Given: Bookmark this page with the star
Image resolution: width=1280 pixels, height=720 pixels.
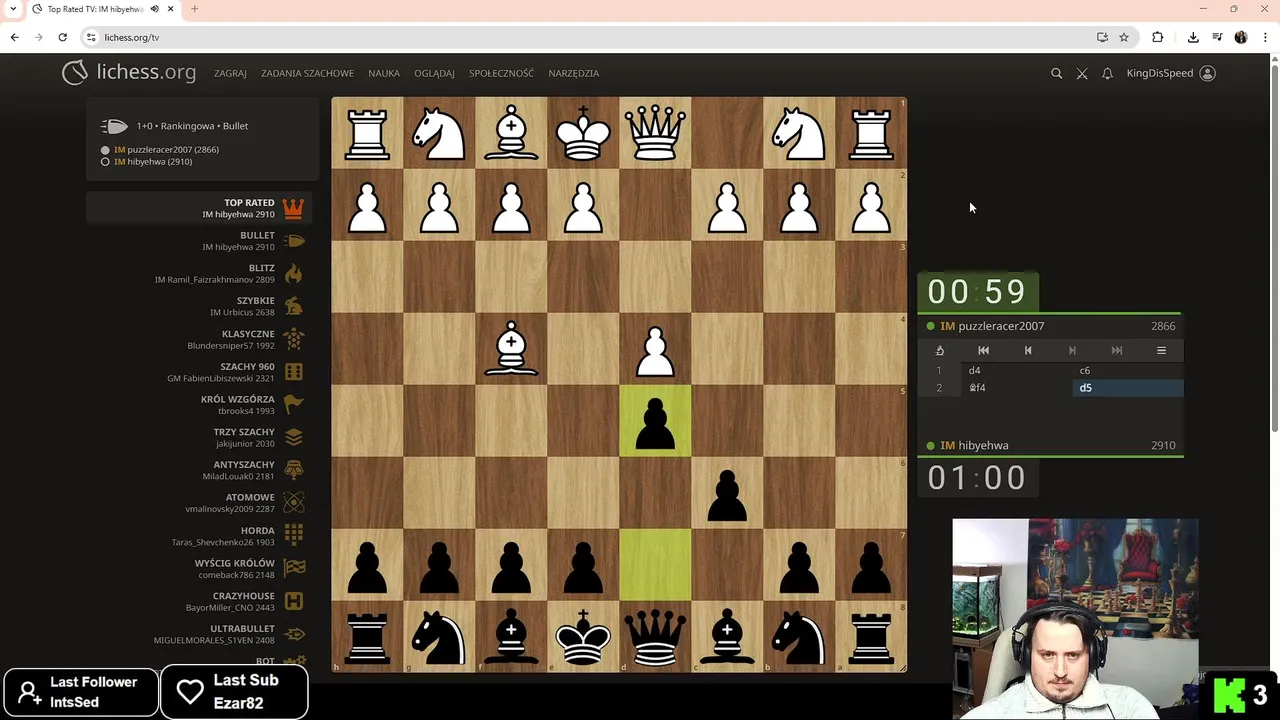Looking at the screenshot, I should coord(1124,37).
